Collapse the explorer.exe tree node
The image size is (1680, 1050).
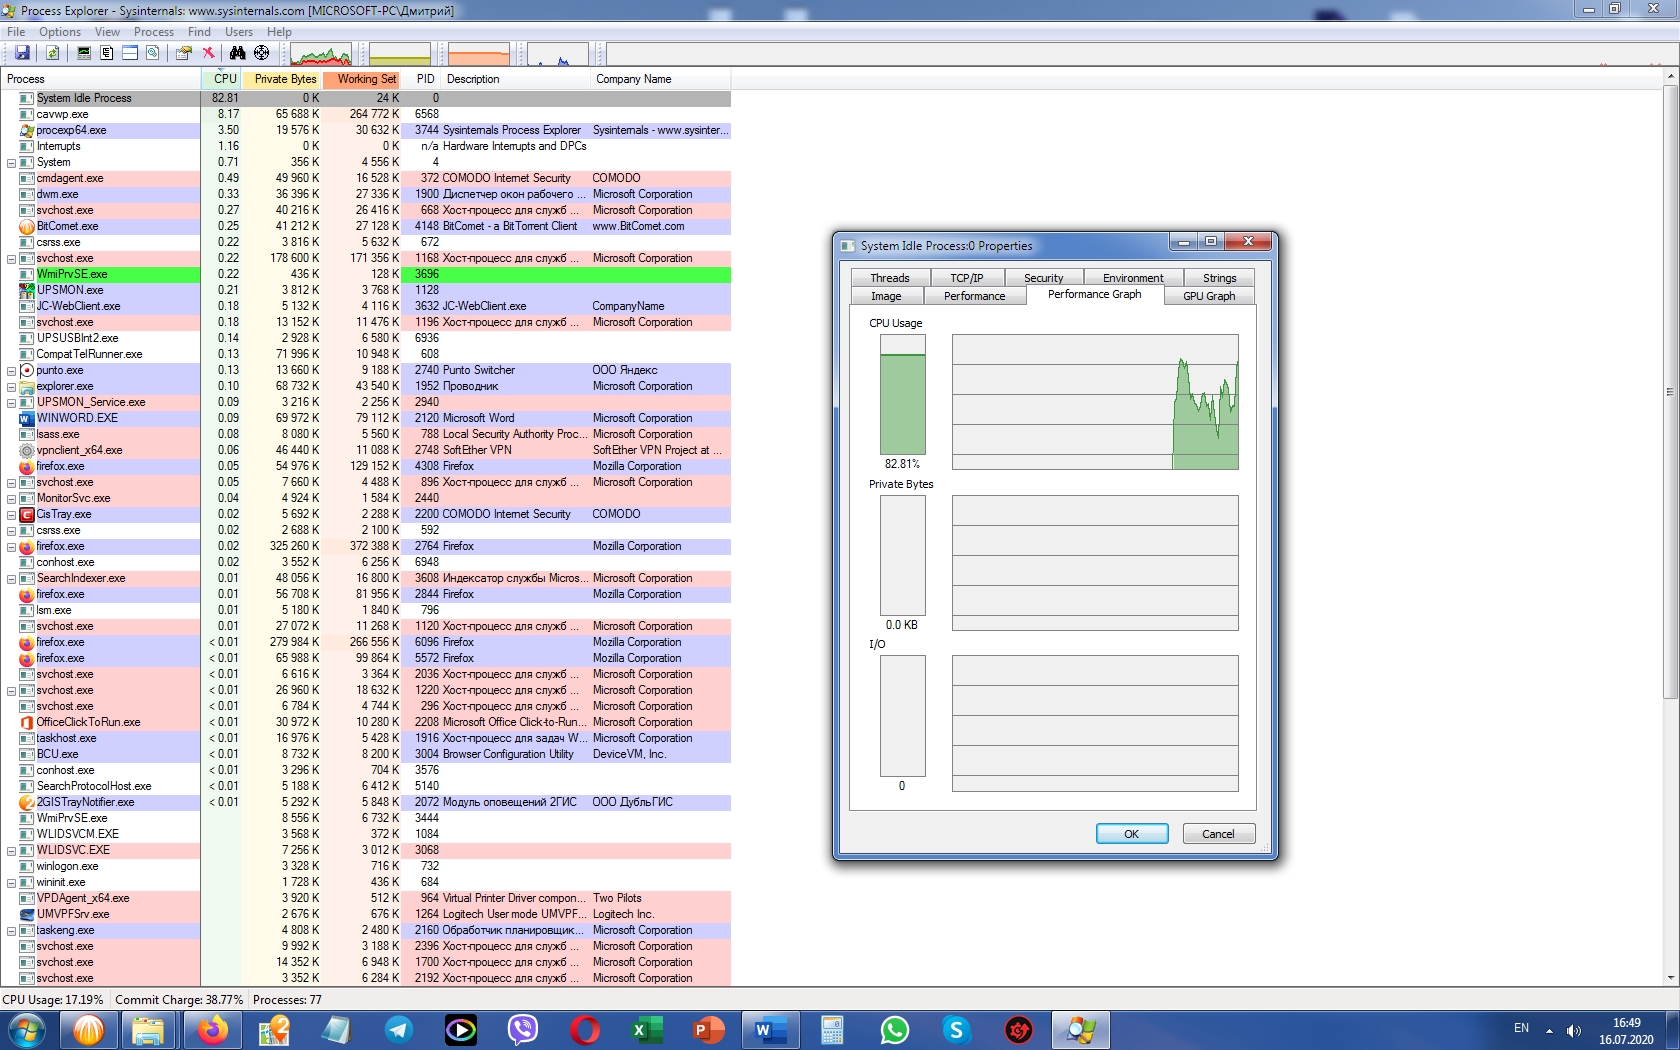pos(11,387)
